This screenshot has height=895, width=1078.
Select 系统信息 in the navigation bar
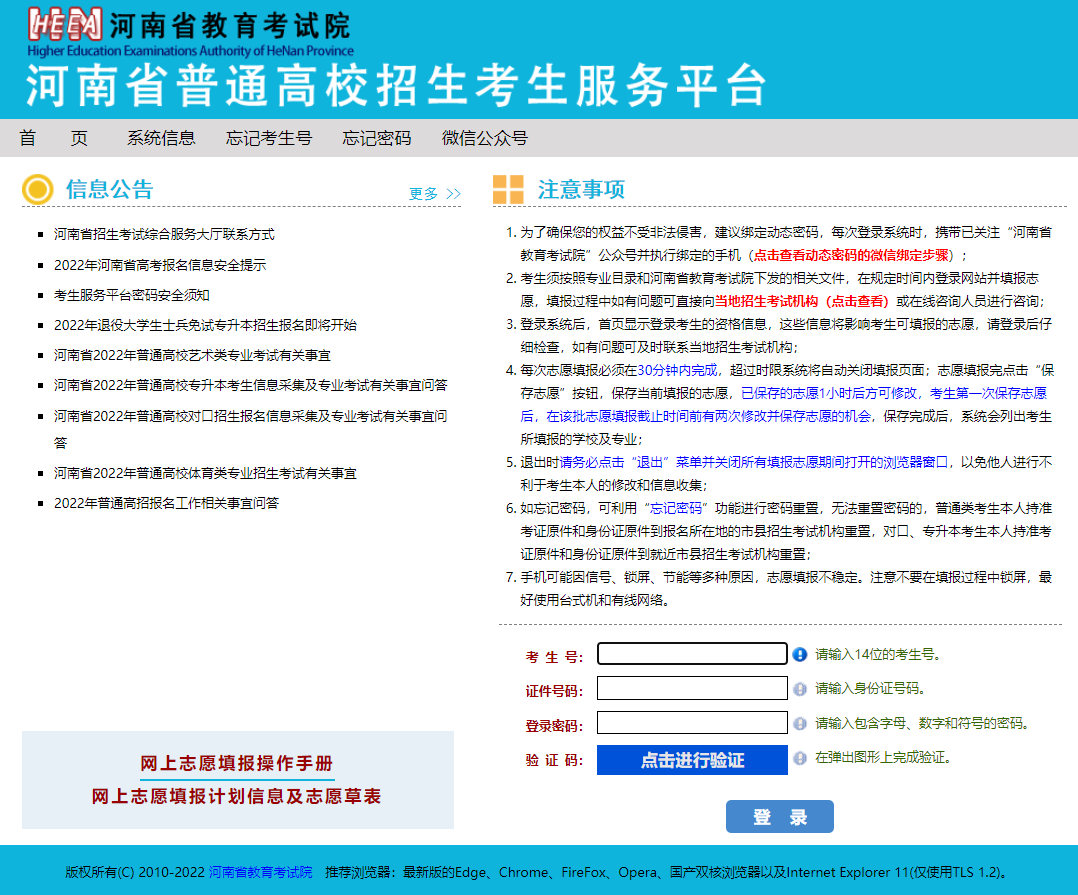point(162,138)
